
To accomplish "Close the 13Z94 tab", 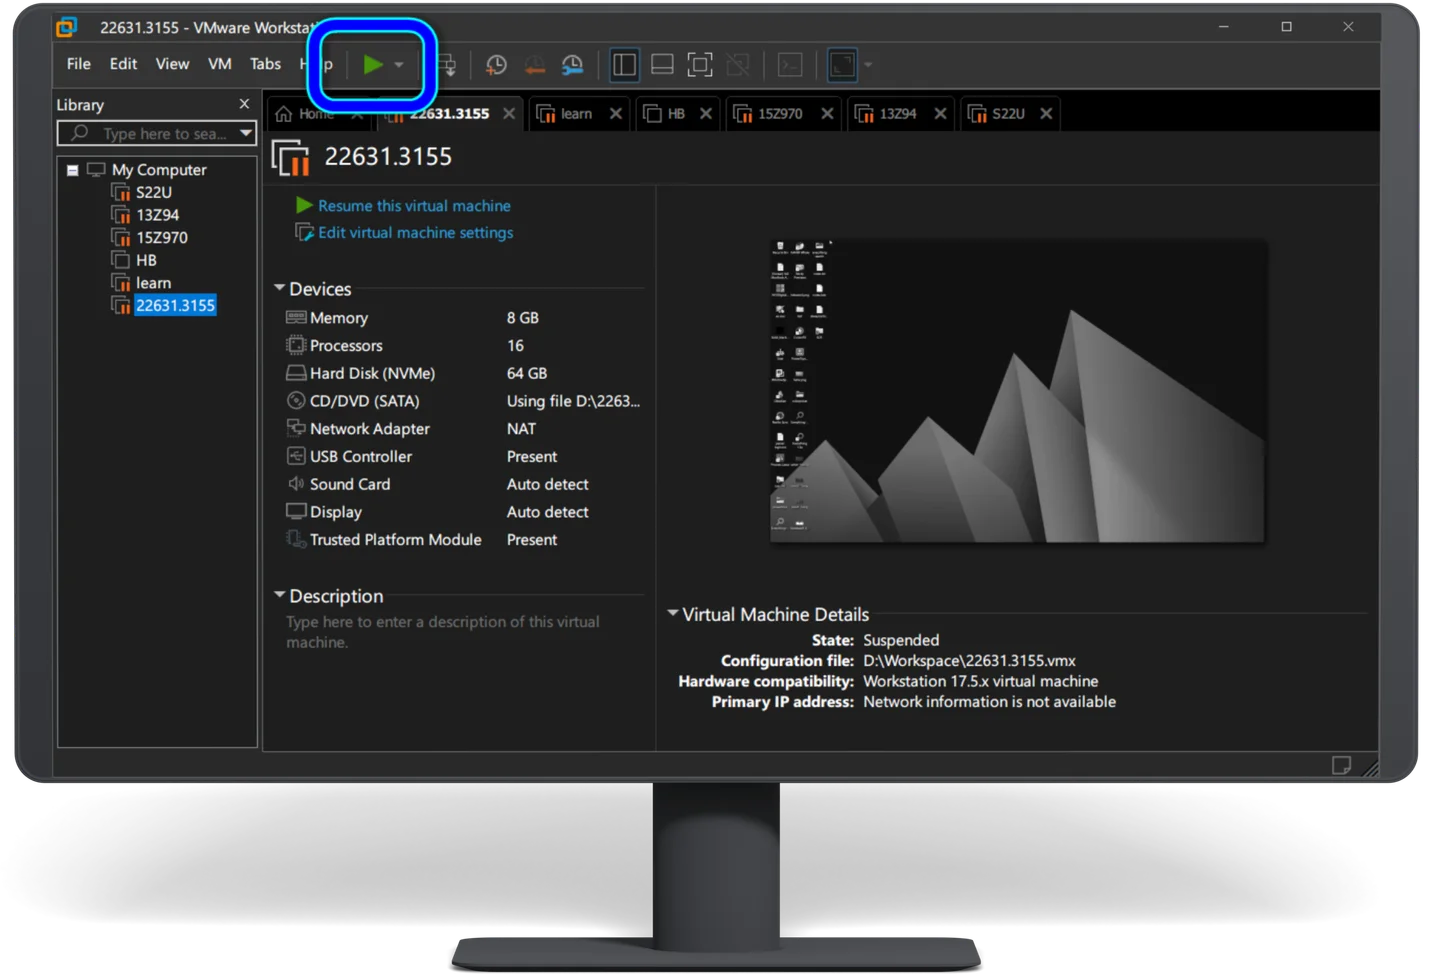I will click(940, 114).
